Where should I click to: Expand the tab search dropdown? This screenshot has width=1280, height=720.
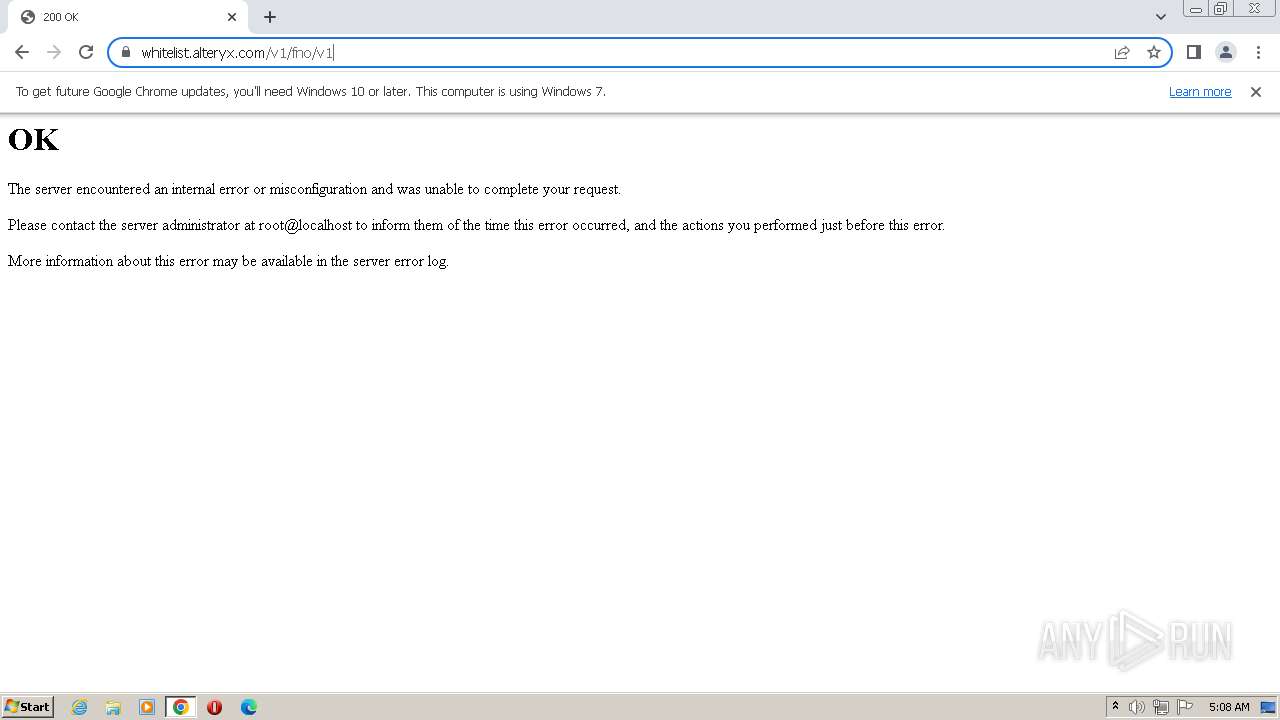tap(1161, 17)
